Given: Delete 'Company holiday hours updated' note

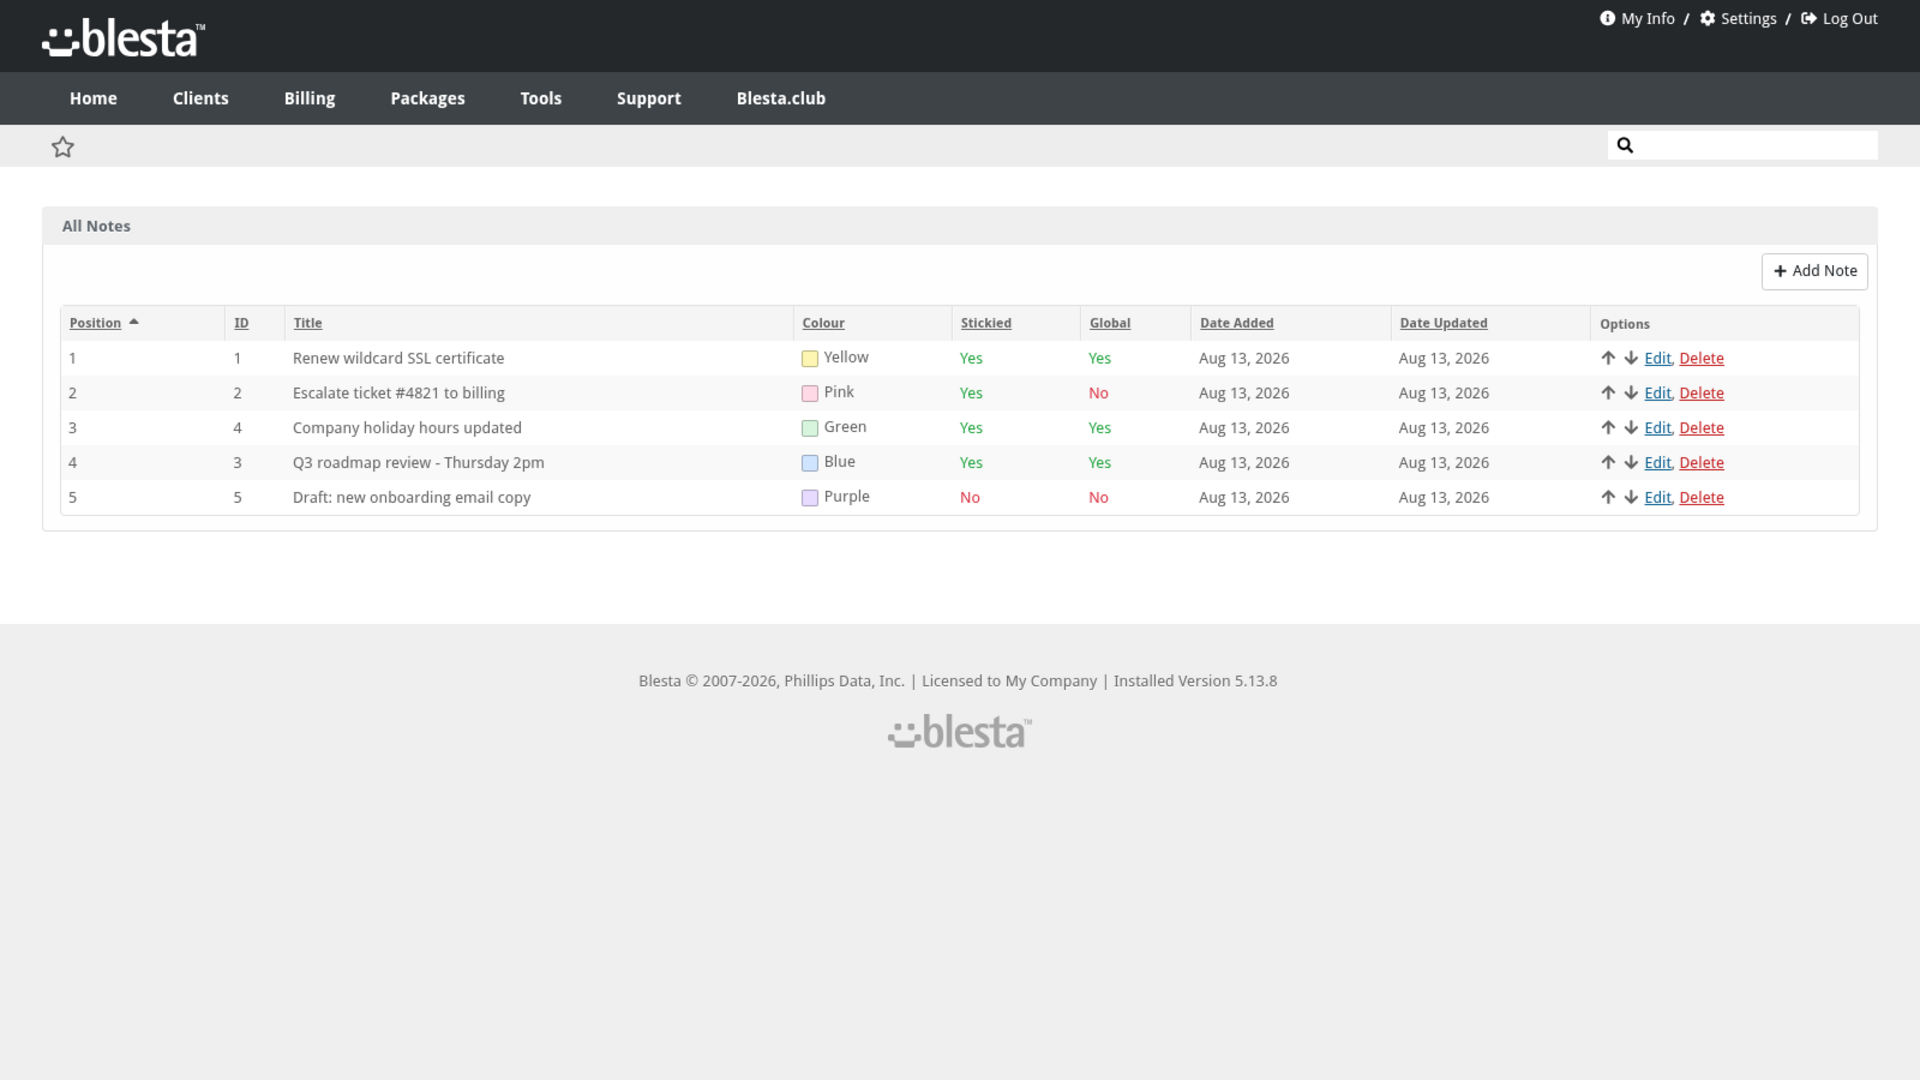Looking at the screenshot, I should click(x=1701, y=428).
